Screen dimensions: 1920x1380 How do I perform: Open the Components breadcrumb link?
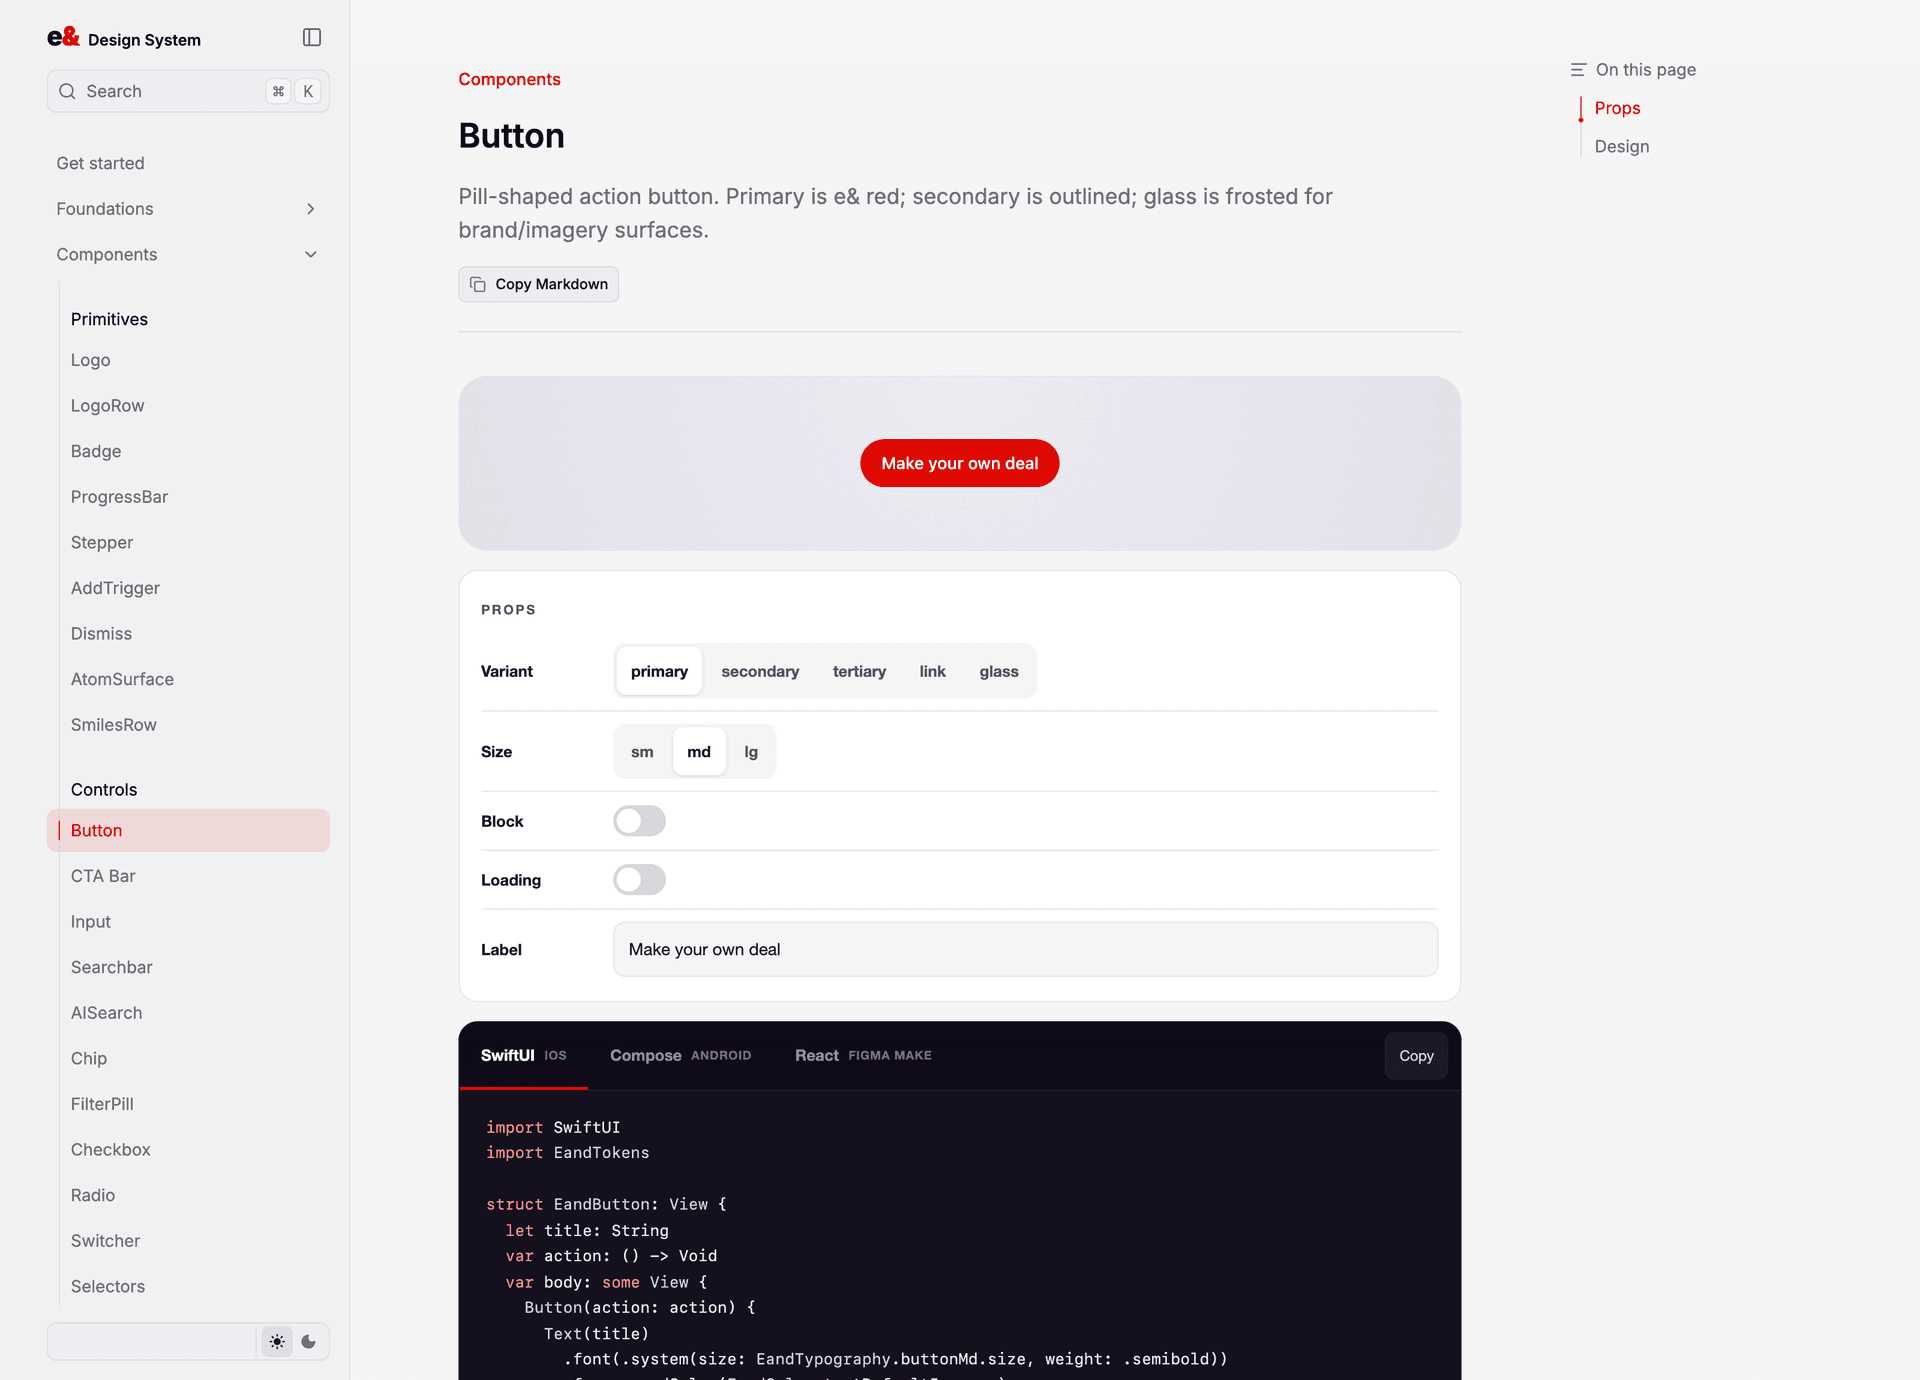(509, 79)
